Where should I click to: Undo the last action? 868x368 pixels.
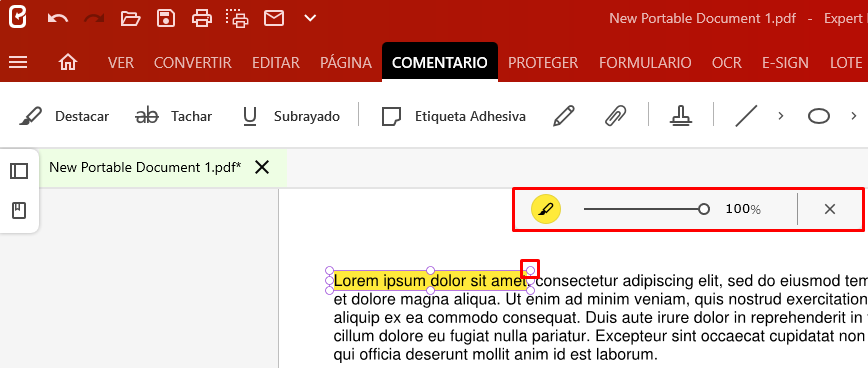(x=58, y=18)
